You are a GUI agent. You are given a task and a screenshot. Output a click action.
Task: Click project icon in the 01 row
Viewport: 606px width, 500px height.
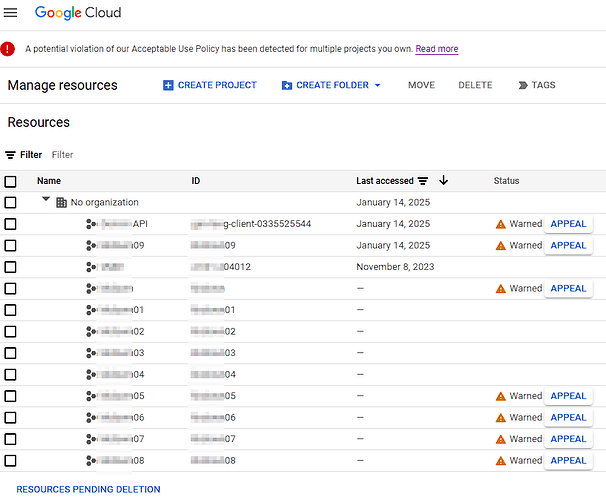coord(91,310)
